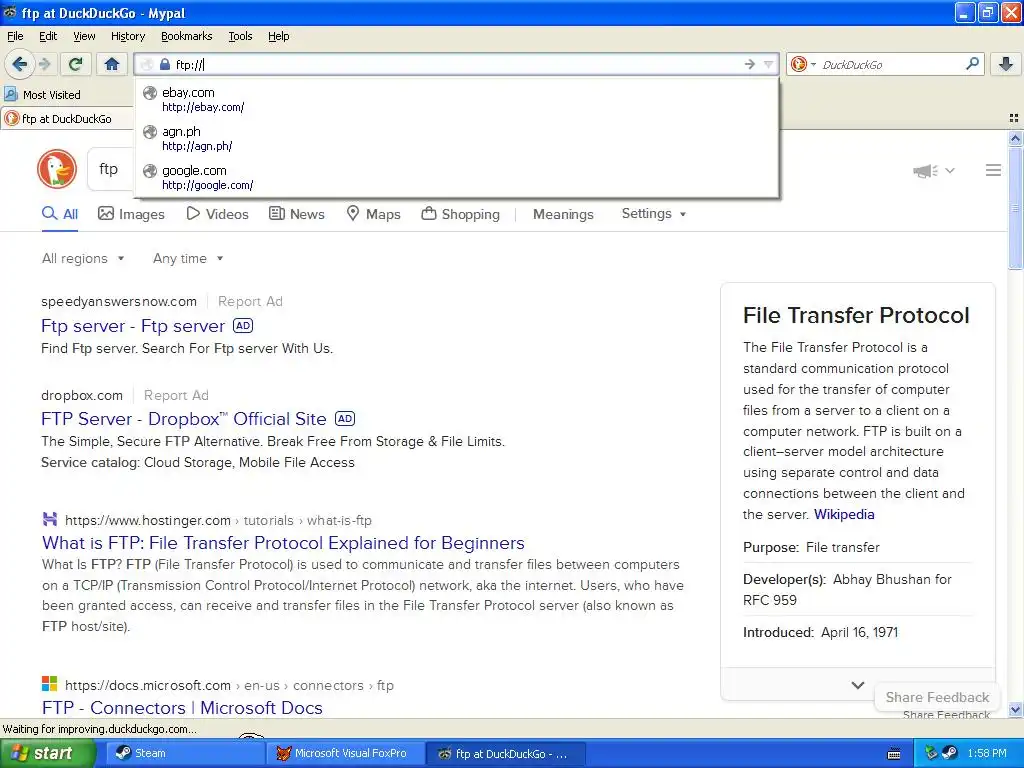Image resolution: width=1024 pixels, height=768 pixels.
Task: Click the Microsoft logo favicon beside docs.microsoft.com
Action: point(50,684)
